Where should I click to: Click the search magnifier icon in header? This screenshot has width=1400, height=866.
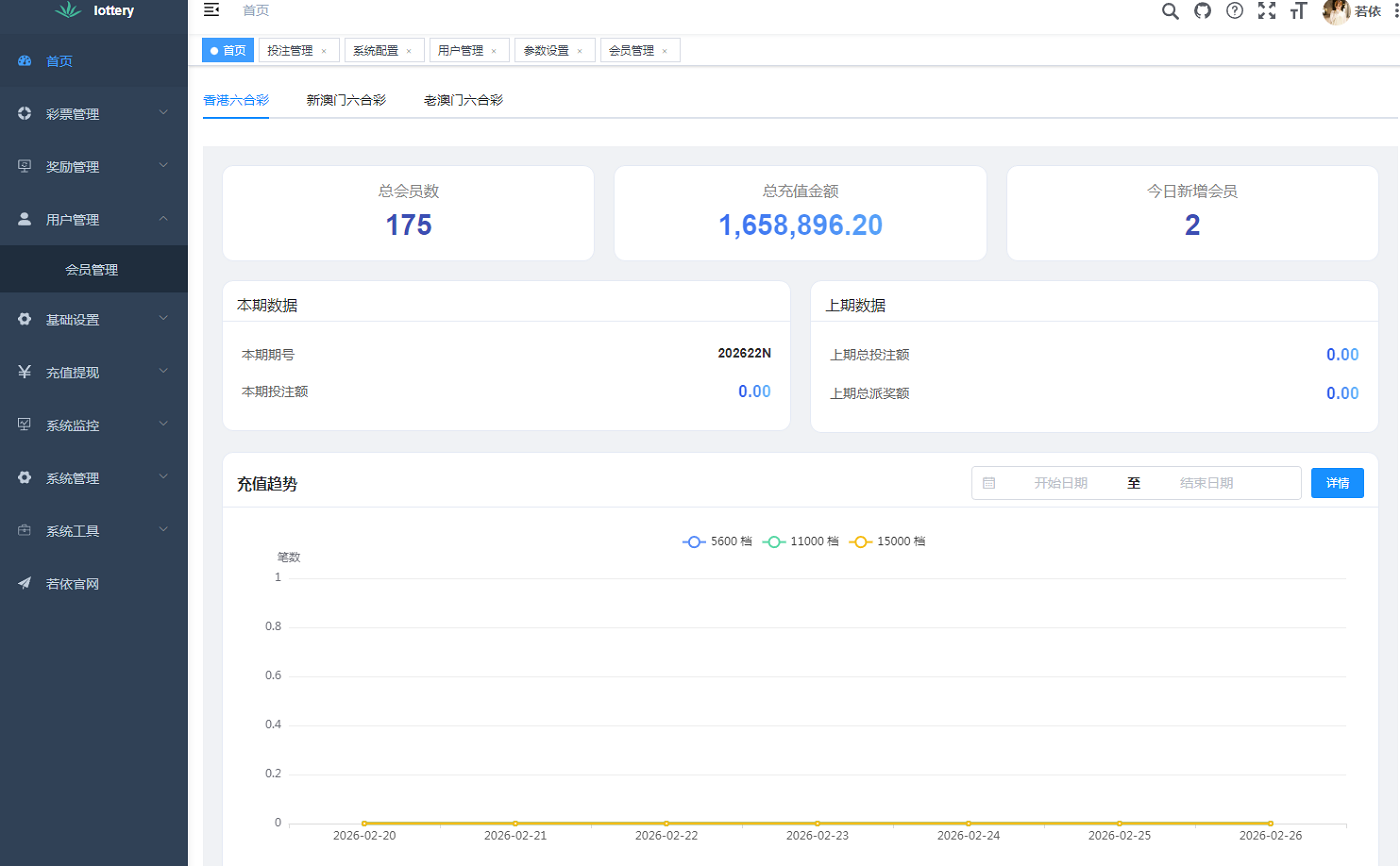(x=1170, y=11)
